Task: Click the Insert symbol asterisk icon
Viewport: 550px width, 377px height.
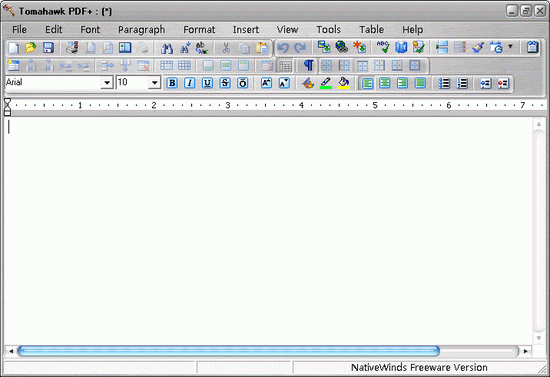Action: [360, 47]
